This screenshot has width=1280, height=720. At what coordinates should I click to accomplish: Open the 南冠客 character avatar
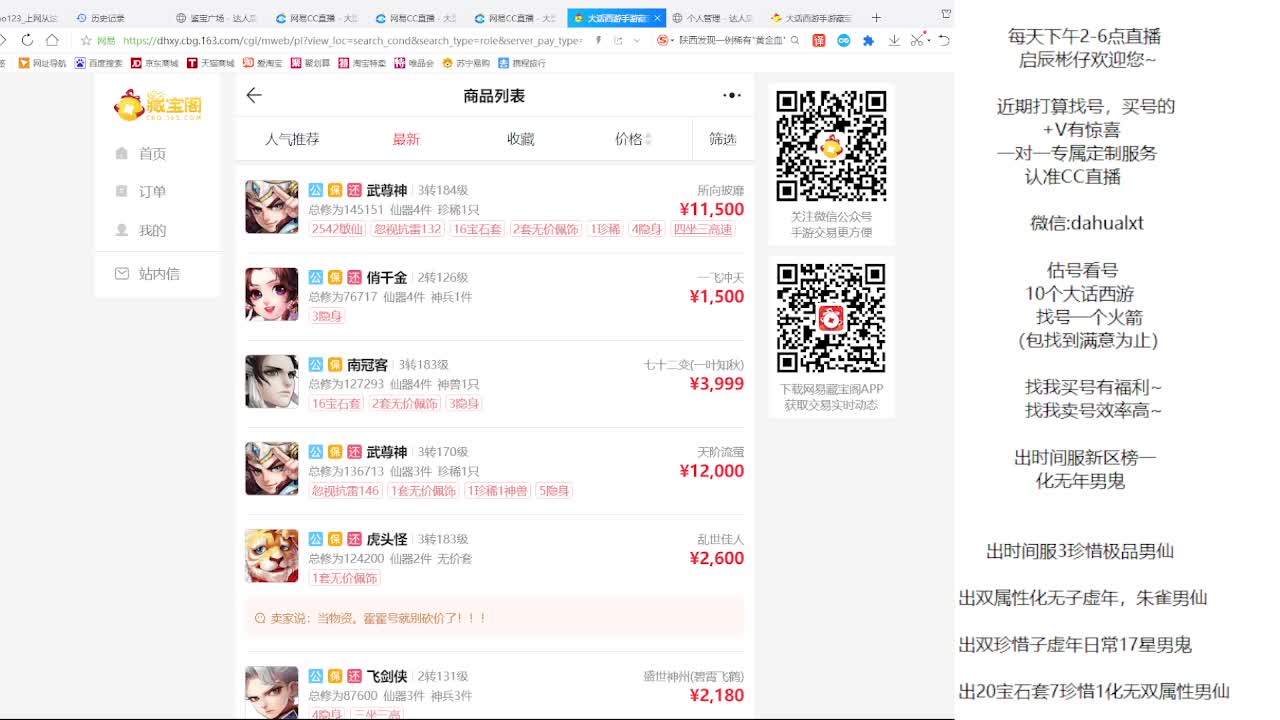click(272, 381)
